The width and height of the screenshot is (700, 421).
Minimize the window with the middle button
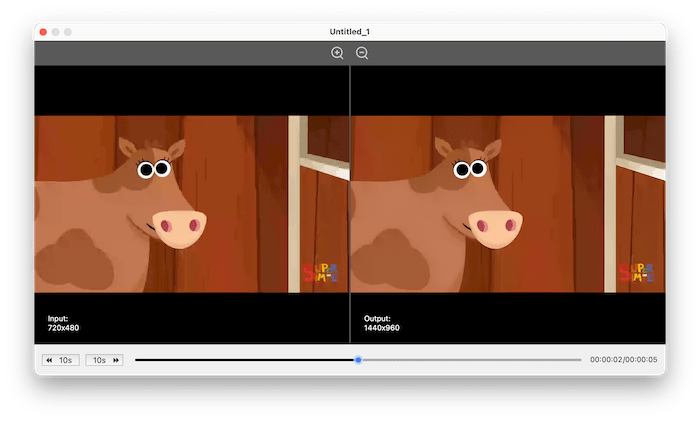(55, 32)
